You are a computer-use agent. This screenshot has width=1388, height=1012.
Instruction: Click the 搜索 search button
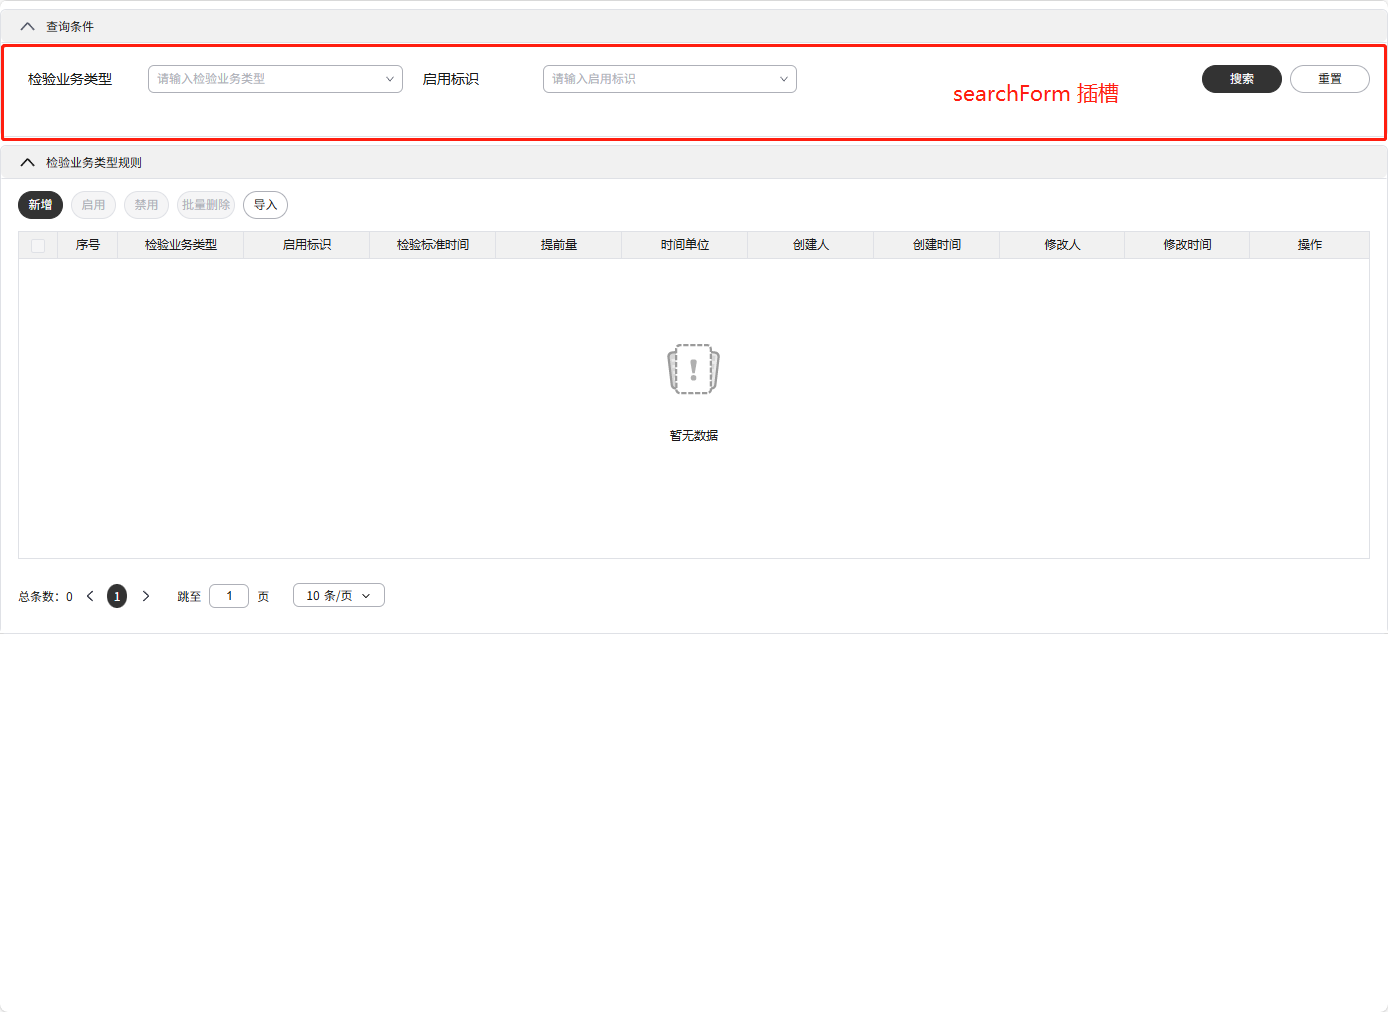1241,79
